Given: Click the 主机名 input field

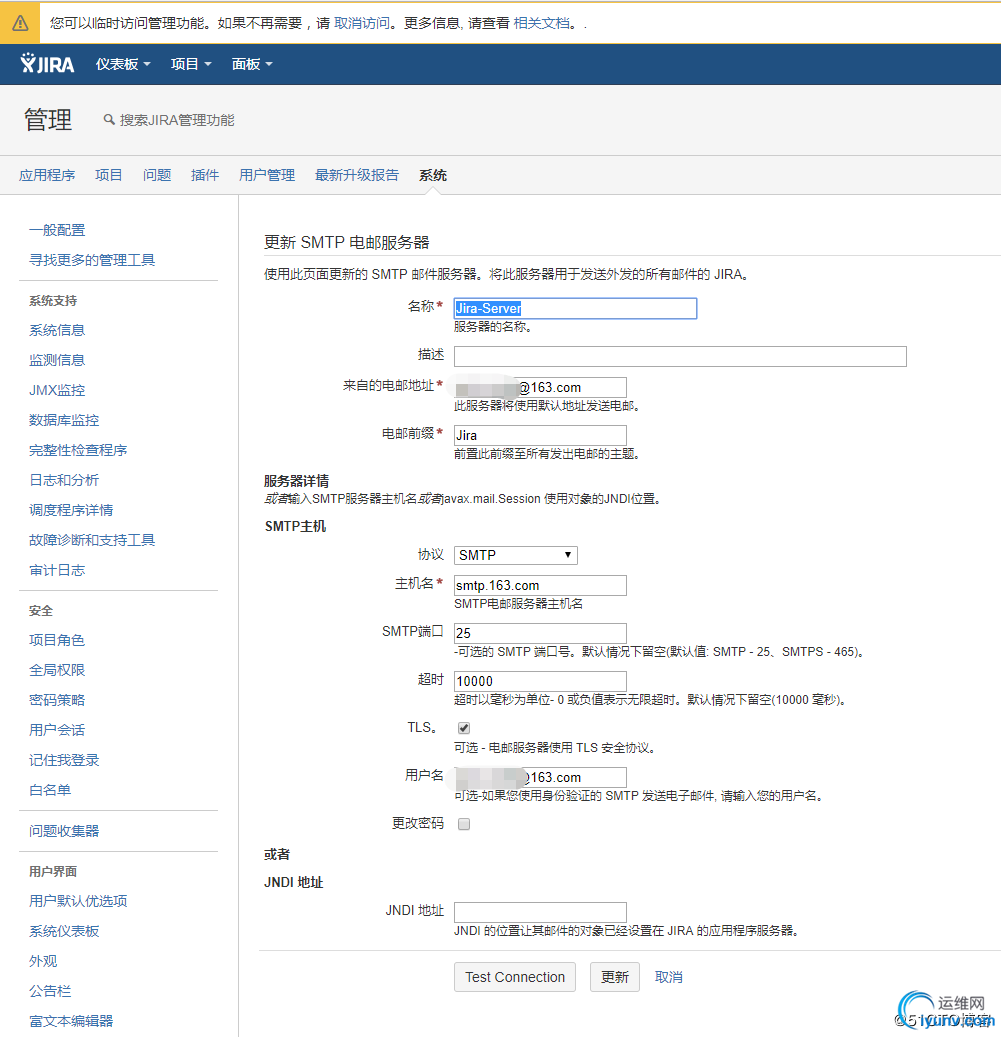Looking at the screenshot, I should pyautogui.click(x=540, y=585).
